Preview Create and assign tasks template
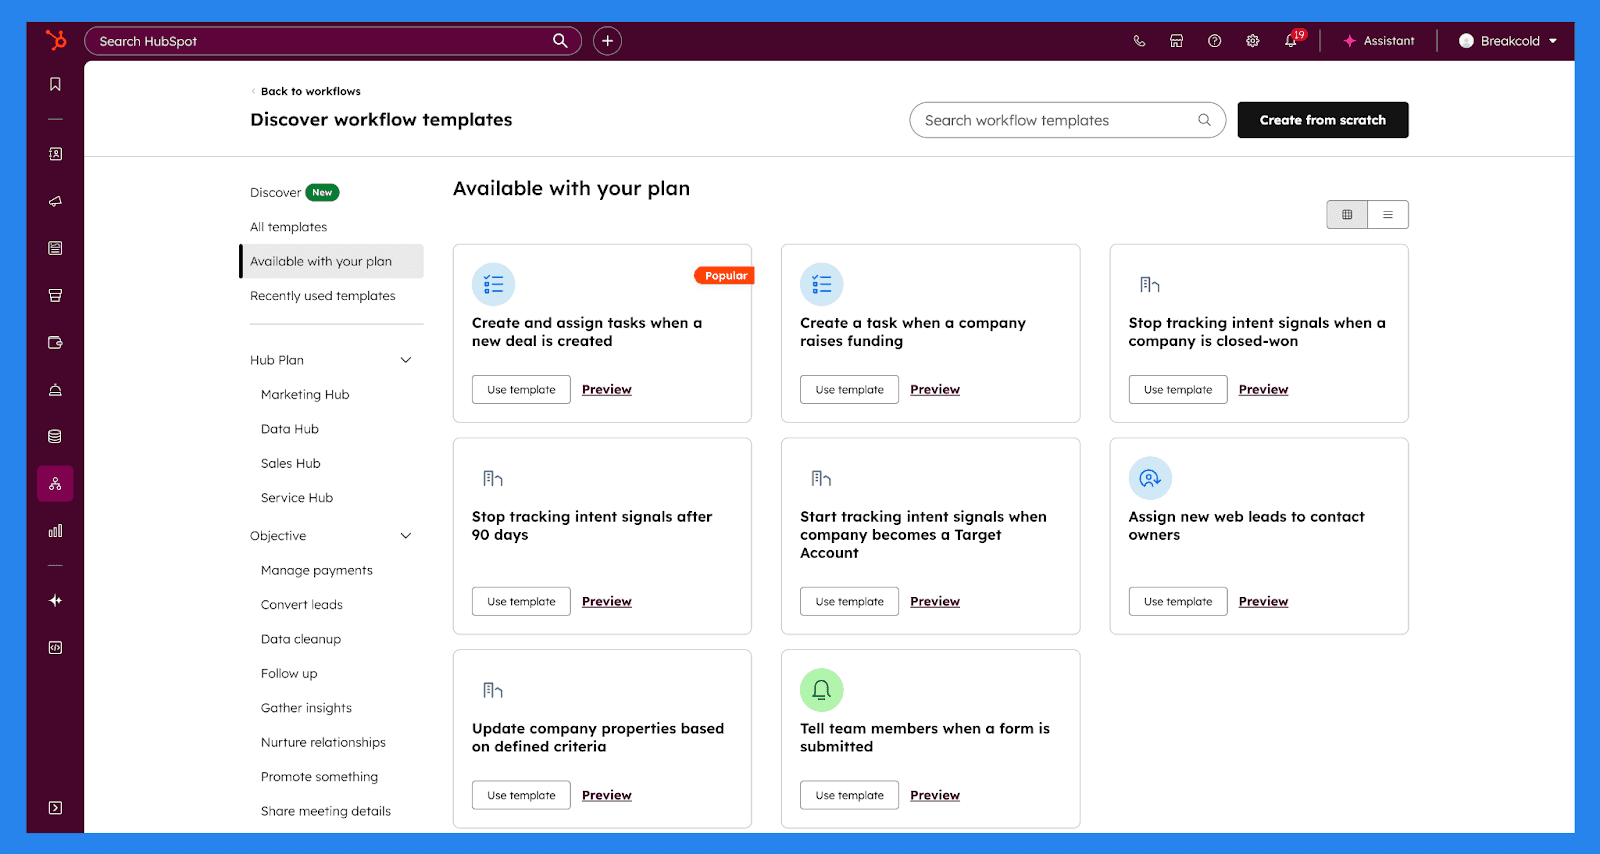The image size is (1600, 854). [607, 389]
